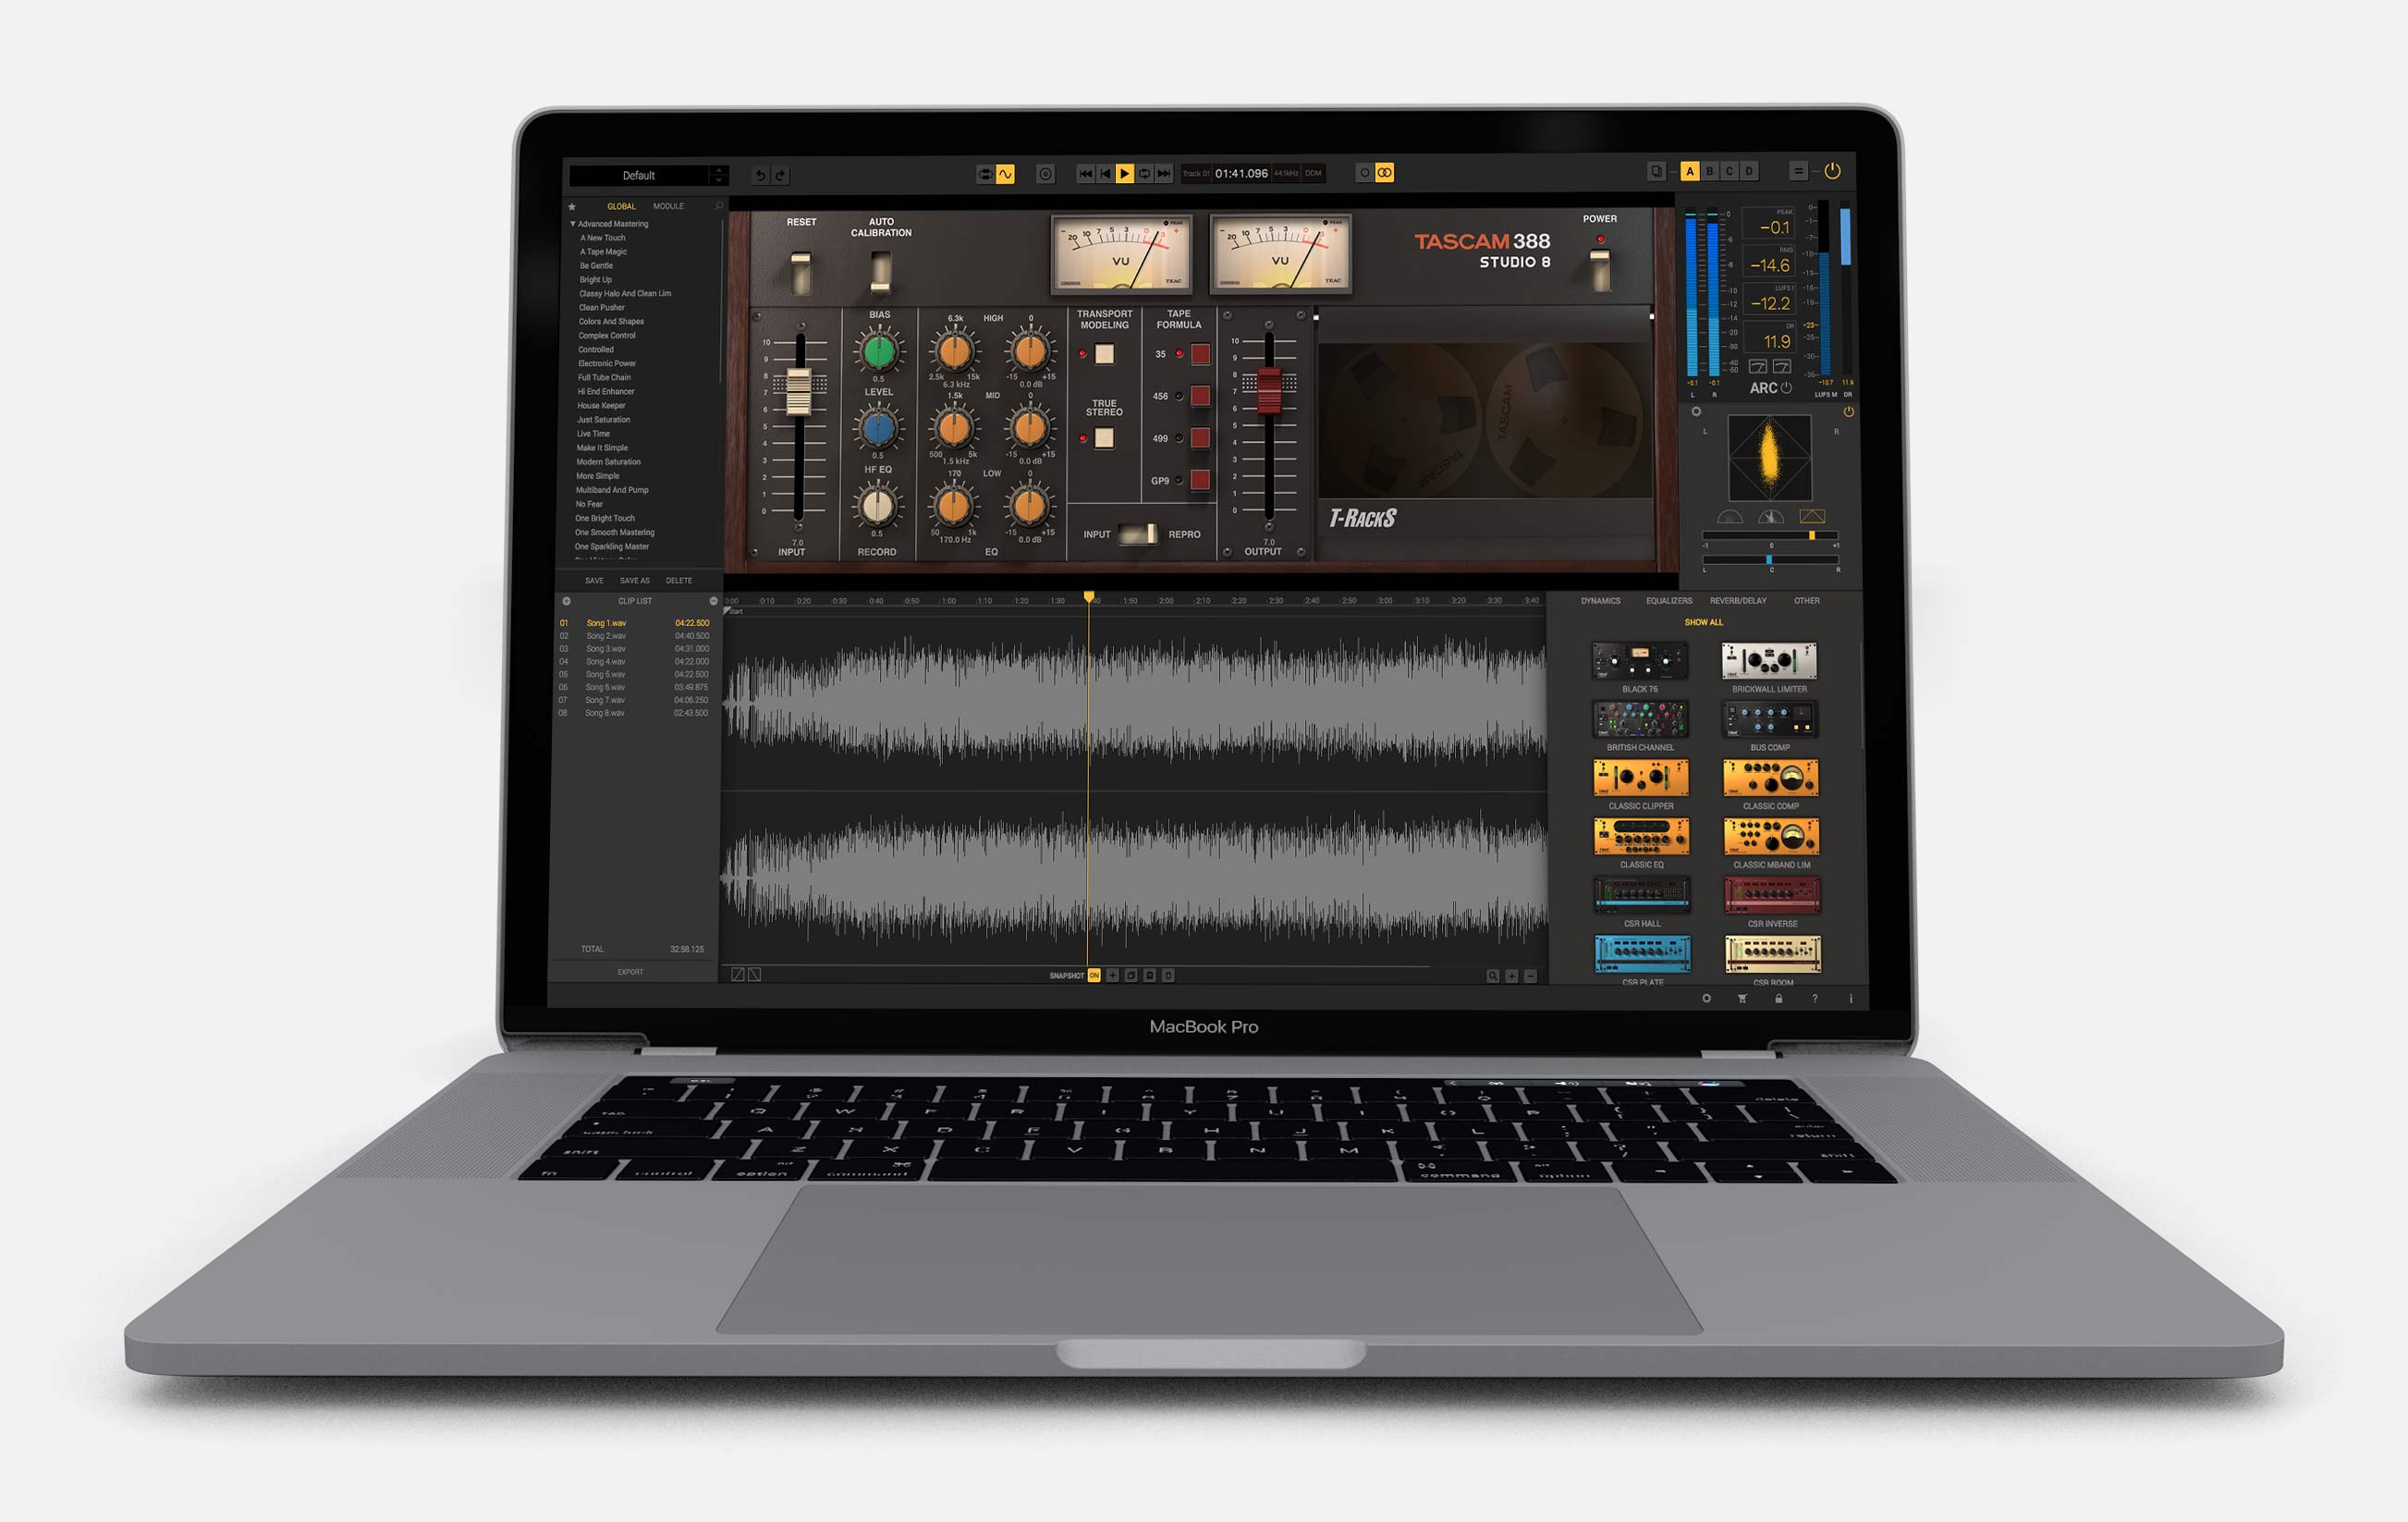This screenshot has width=2408, height=1522.
Task: Click the equals compare icon
Action: click(1798, 171)
